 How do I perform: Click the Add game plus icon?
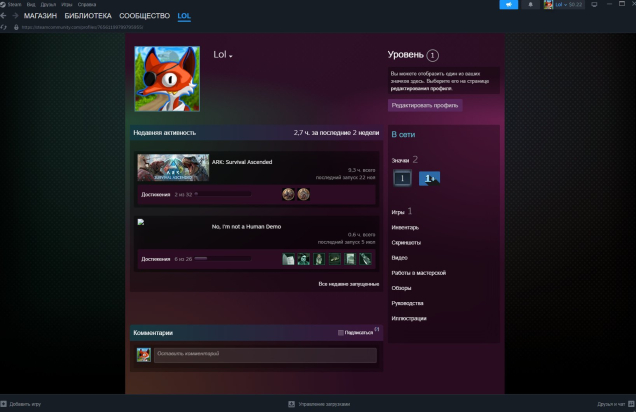point(4,404)
